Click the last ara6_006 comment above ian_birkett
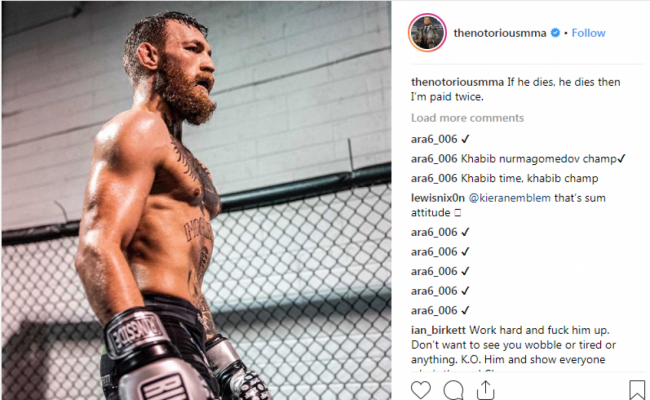This screenshot has width=650, height=400. tap(435, 310)
